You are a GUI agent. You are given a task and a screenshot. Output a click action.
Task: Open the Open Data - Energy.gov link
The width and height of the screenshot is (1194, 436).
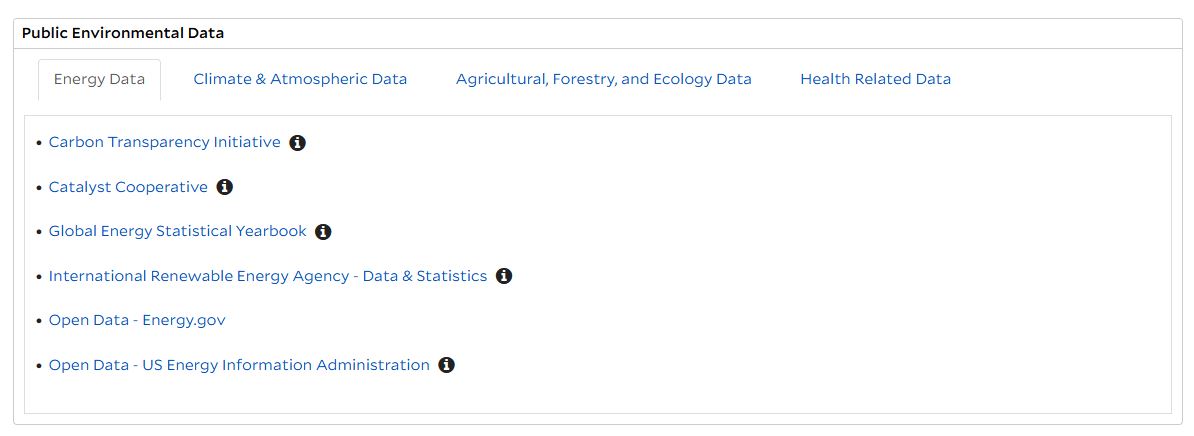point(137,320)
